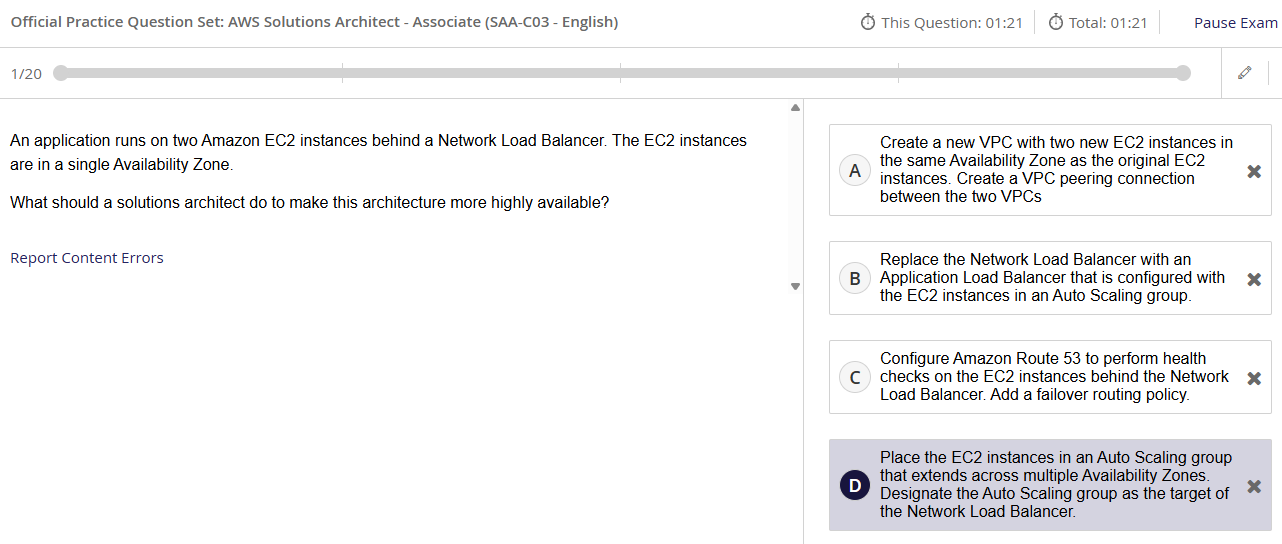Open Report Content Errors link

pos(87,258)
